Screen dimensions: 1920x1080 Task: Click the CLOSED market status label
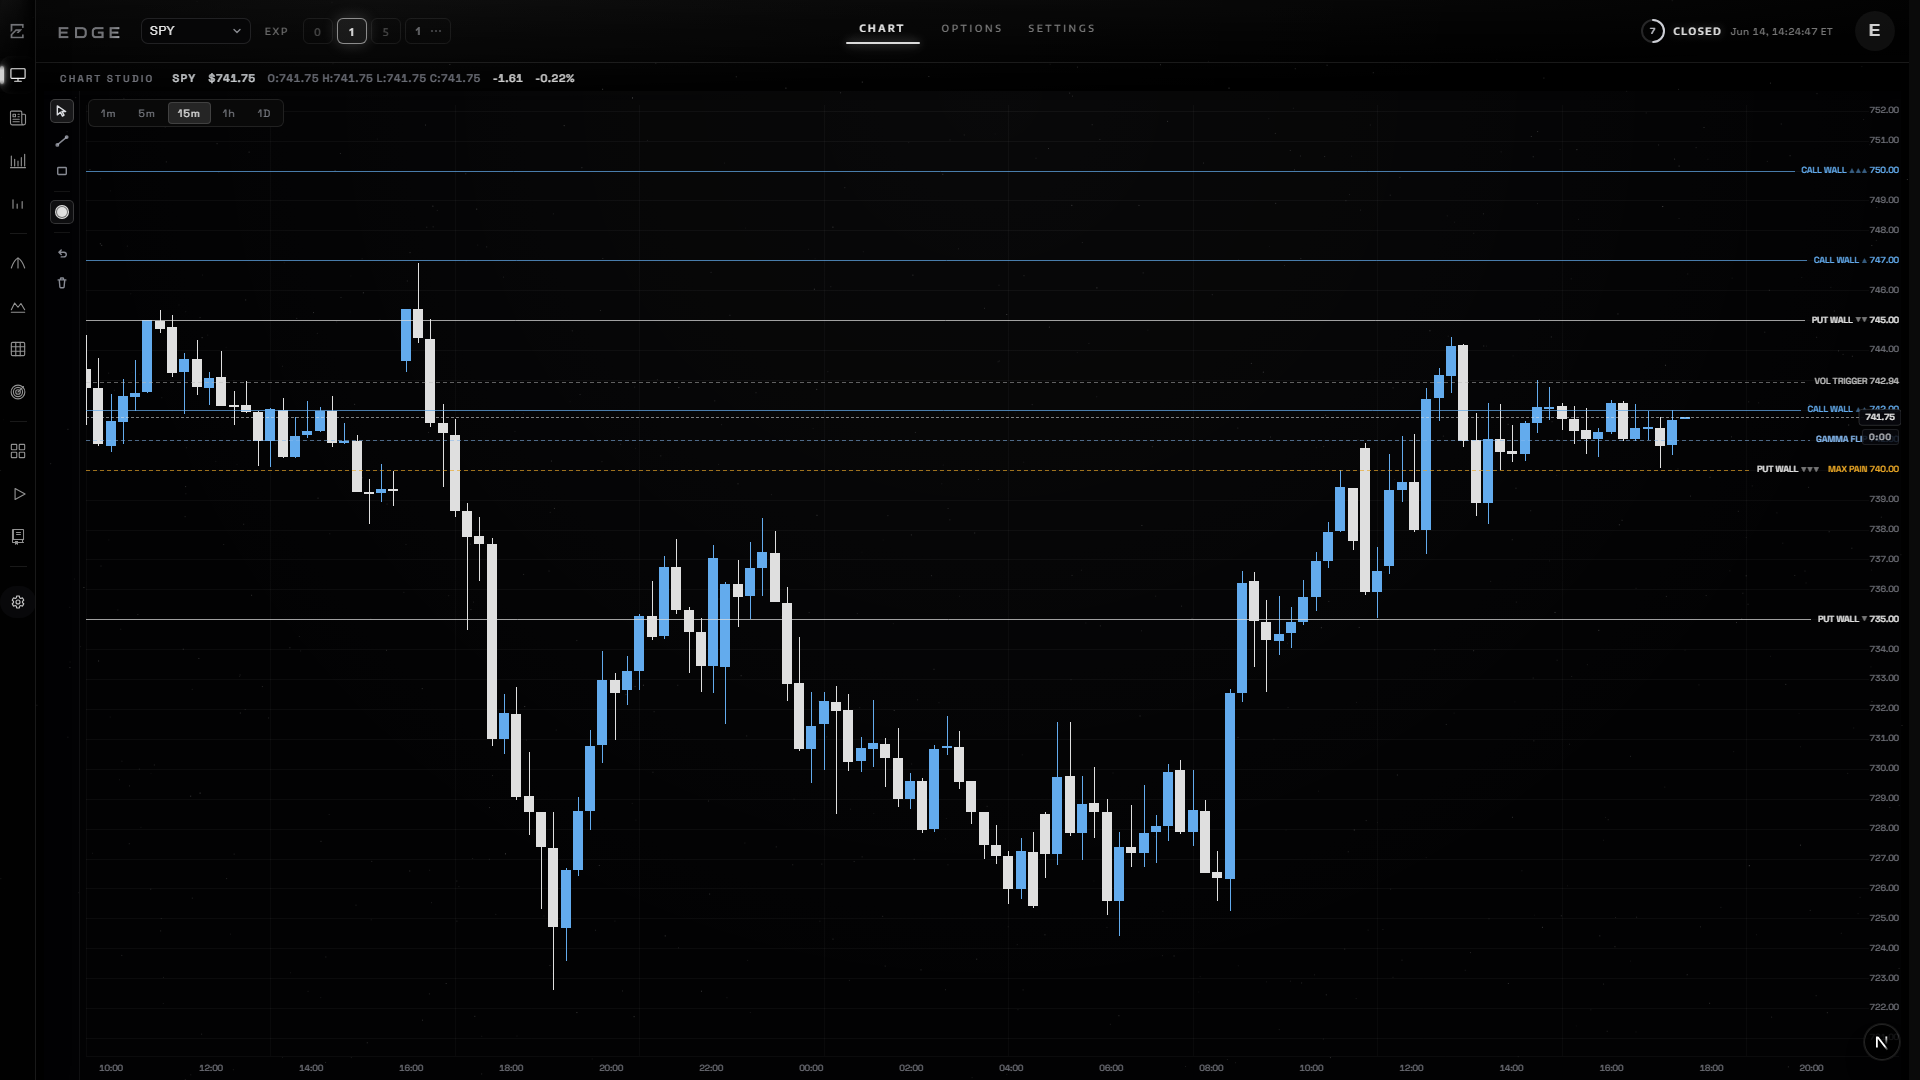(1697, 31)
